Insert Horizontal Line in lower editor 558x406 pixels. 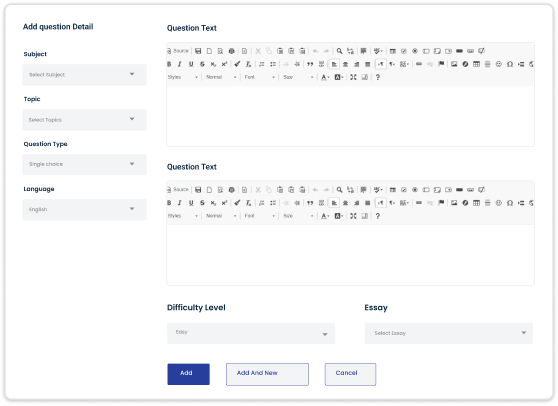point(488,203)
